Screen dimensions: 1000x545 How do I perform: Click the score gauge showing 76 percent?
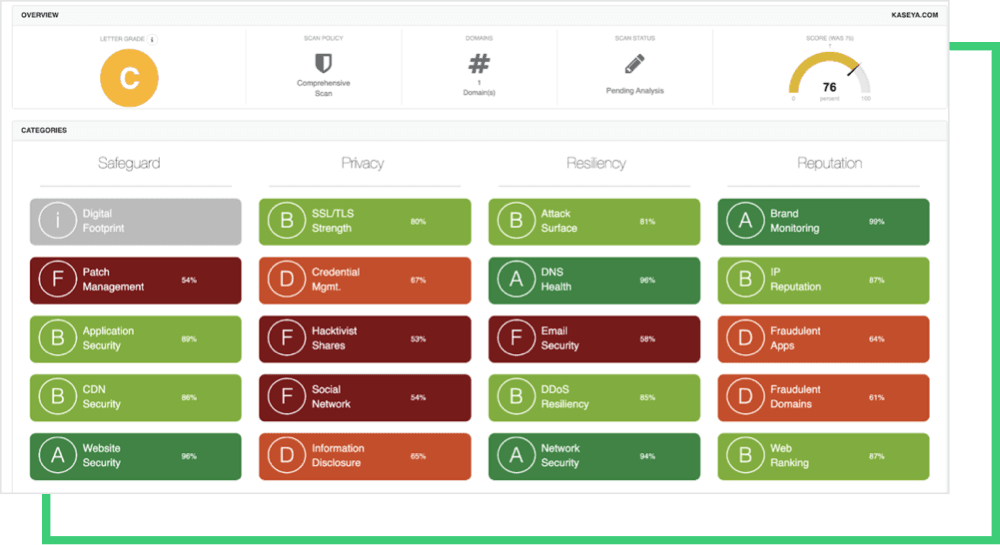point(829,77)
